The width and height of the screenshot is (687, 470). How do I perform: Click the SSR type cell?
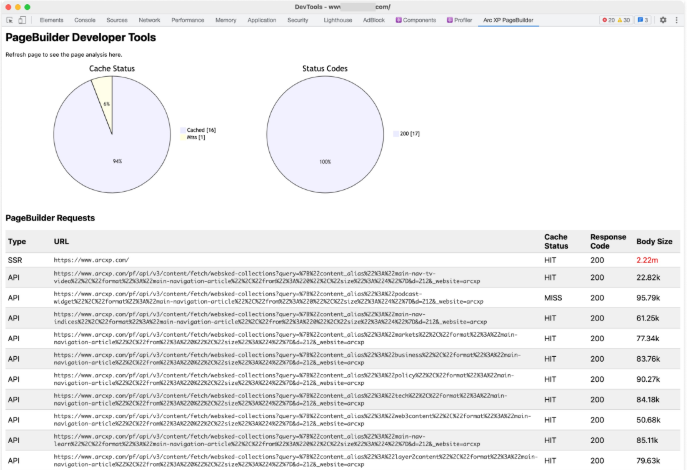pos(15,260)
